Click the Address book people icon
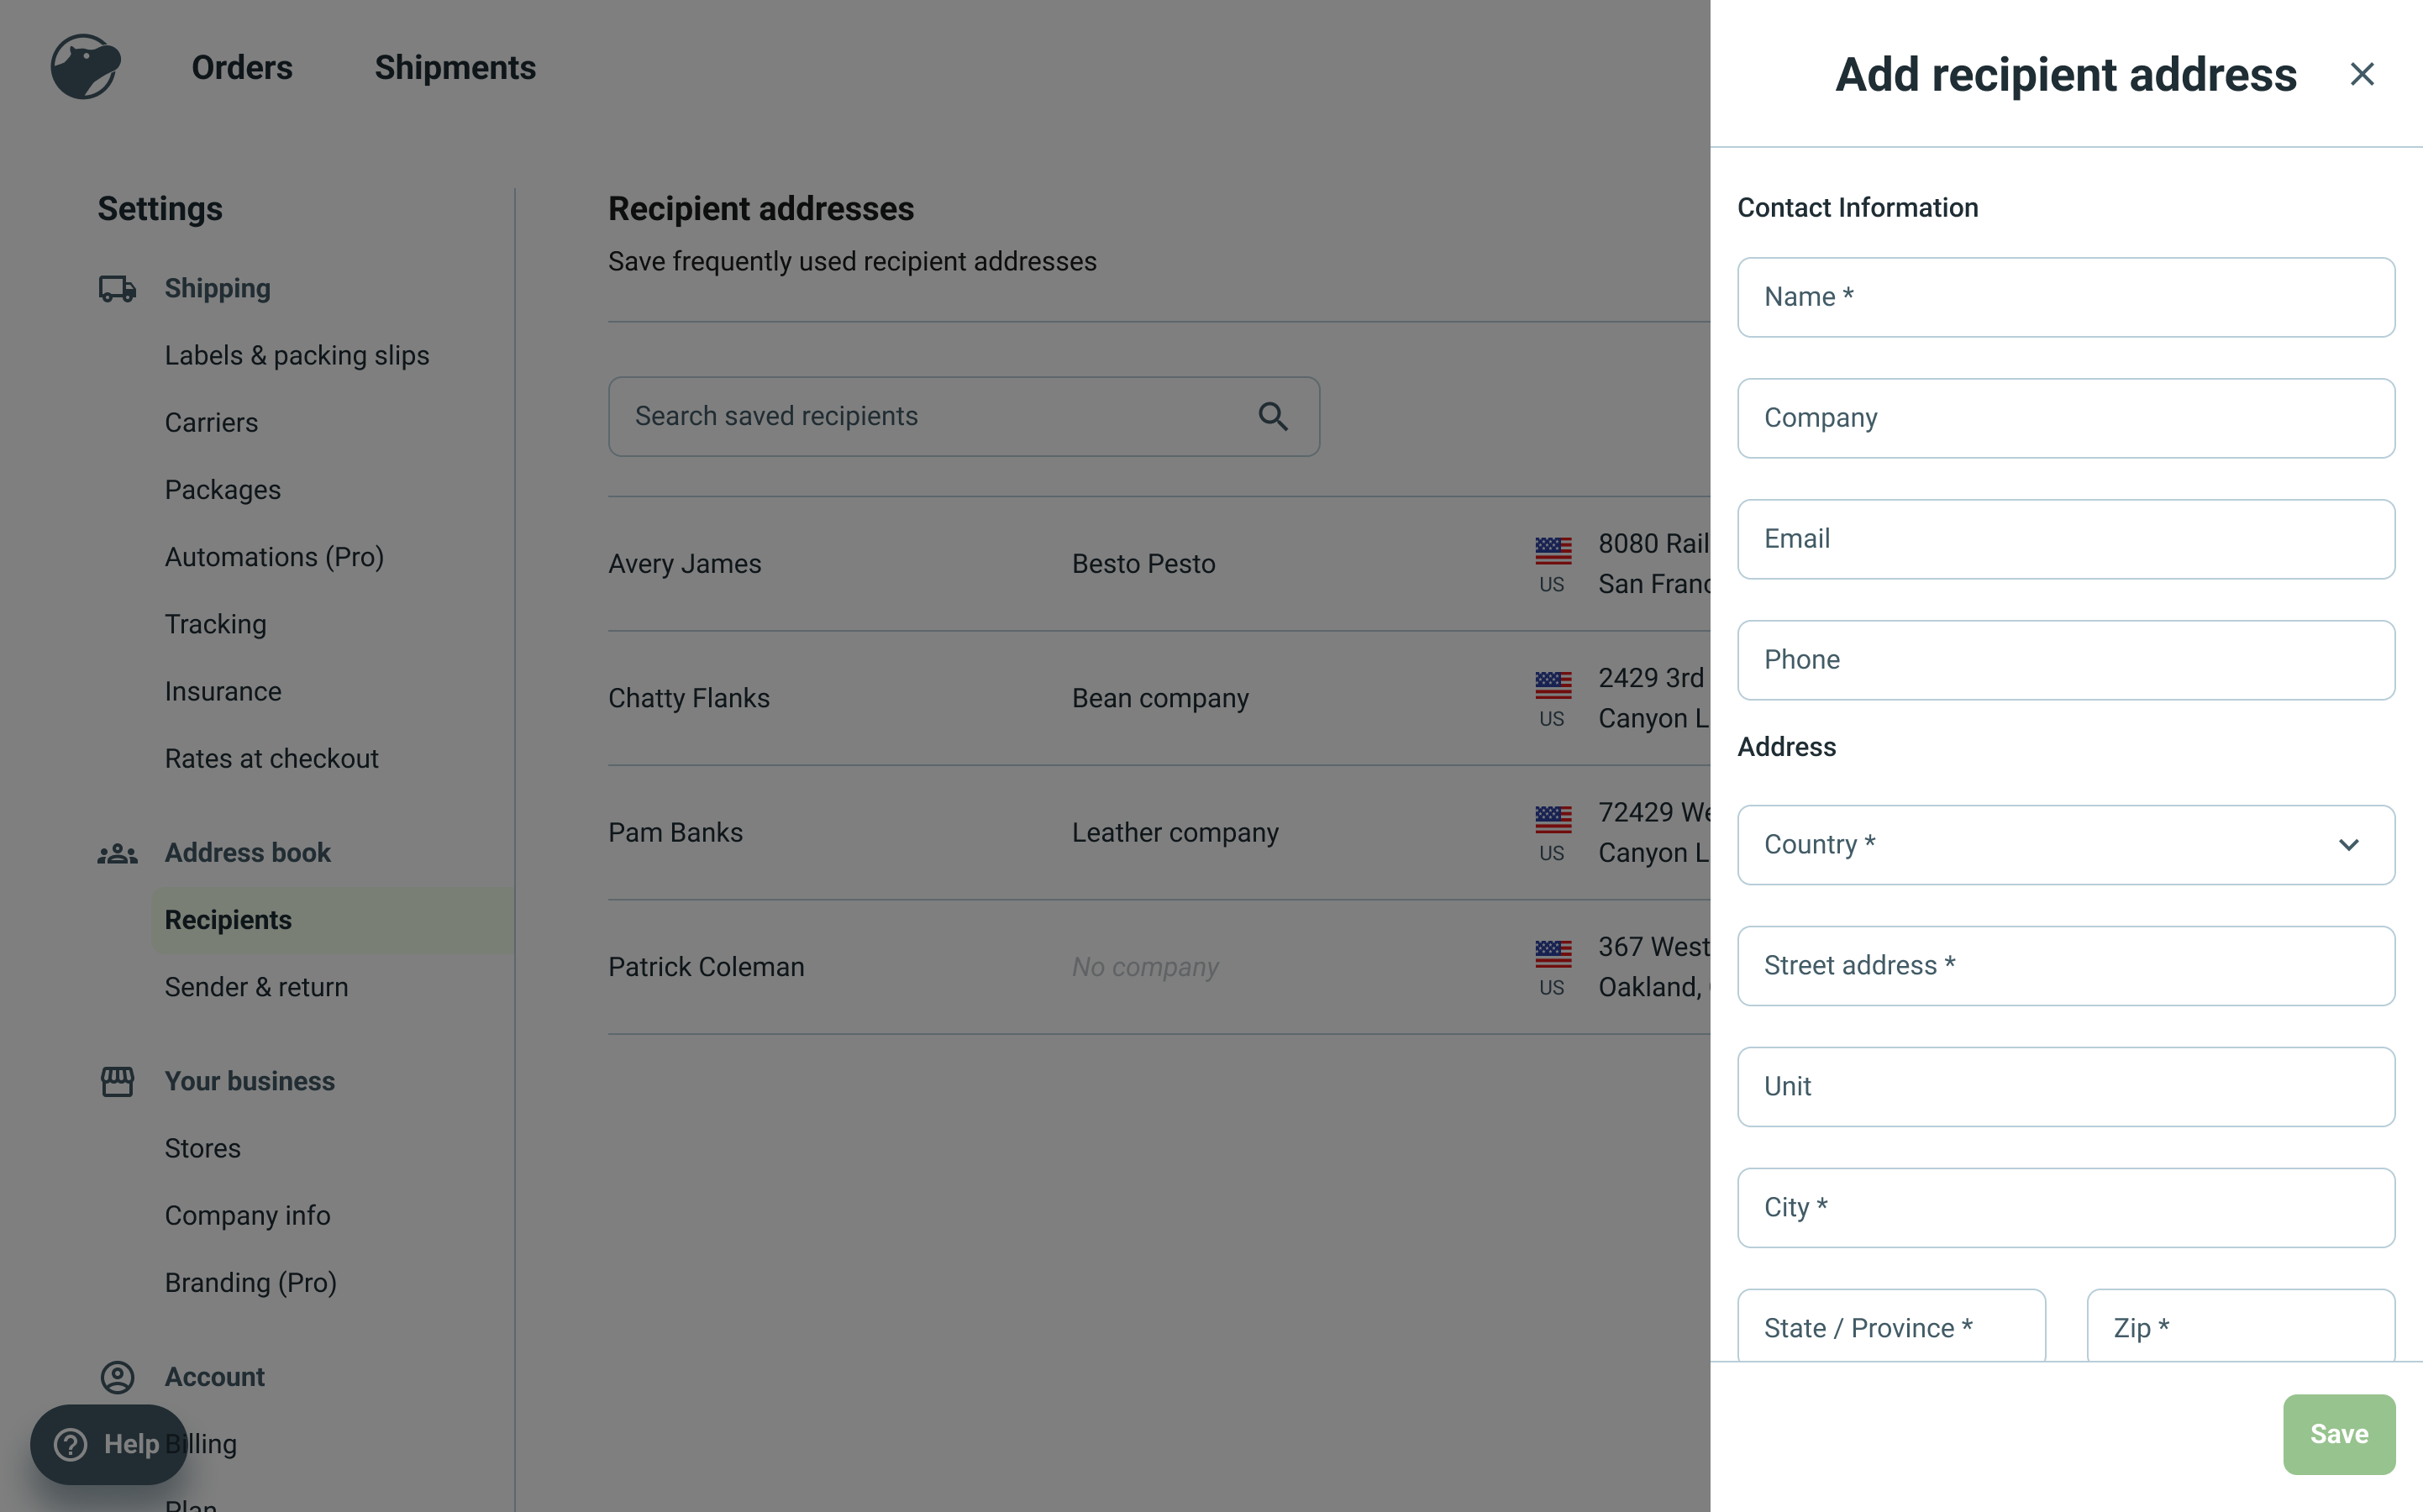2423x1512 pixels. pyautogui.click(x=117, y=853)
